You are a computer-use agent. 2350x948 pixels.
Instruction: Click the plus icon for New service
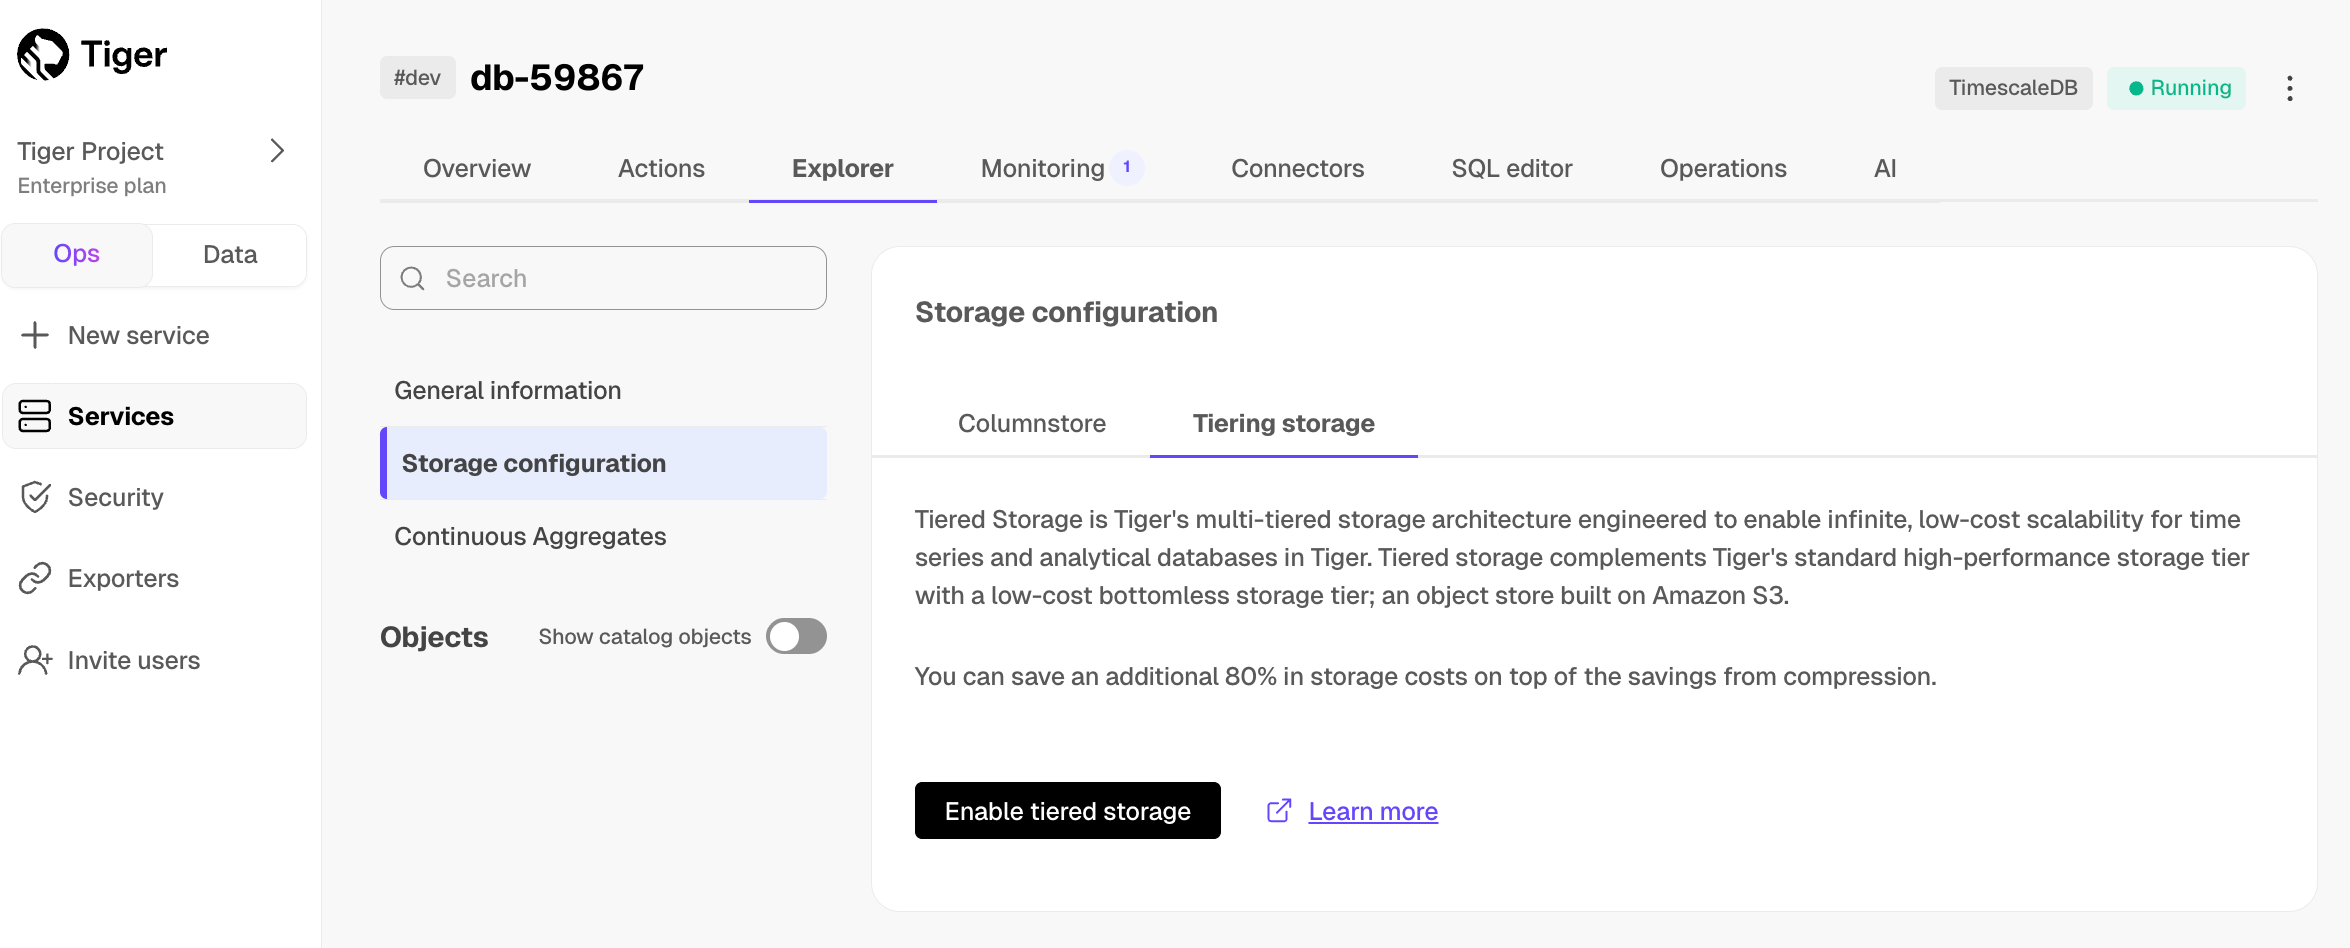tap(35, 335)
